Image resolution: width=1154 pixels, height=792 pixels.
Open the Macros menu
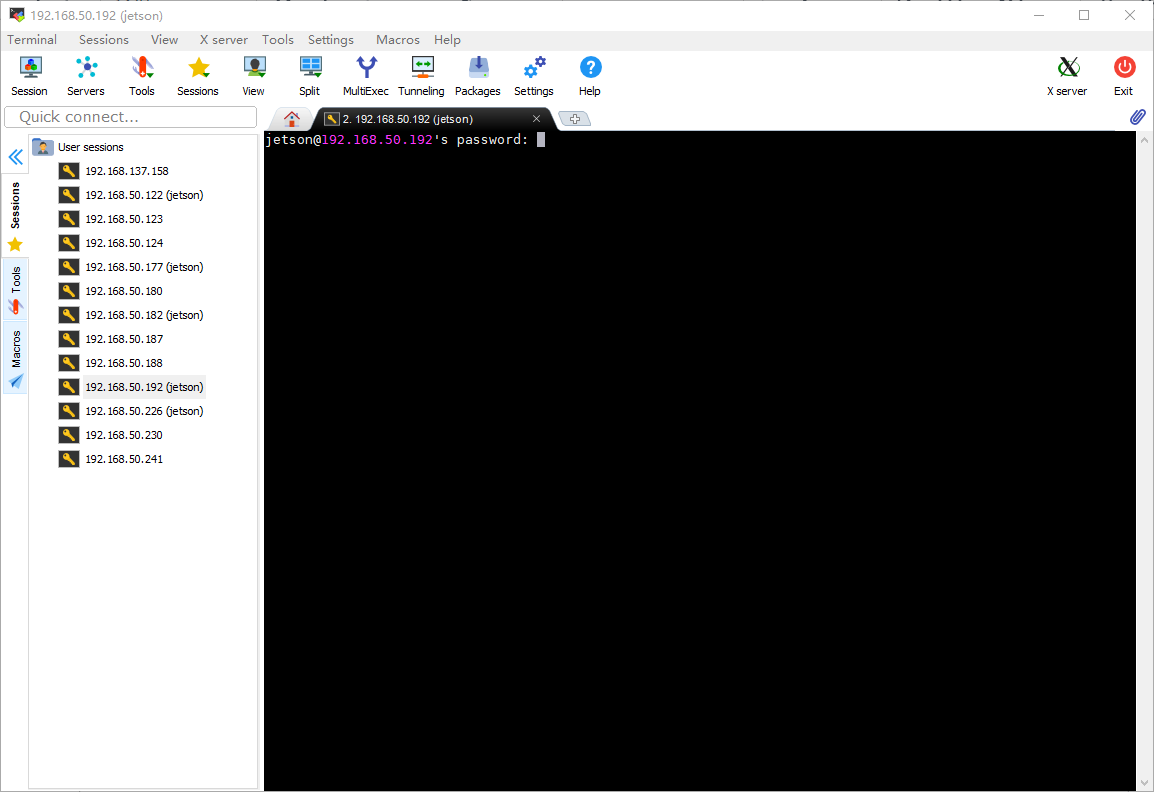click(397, 40)
